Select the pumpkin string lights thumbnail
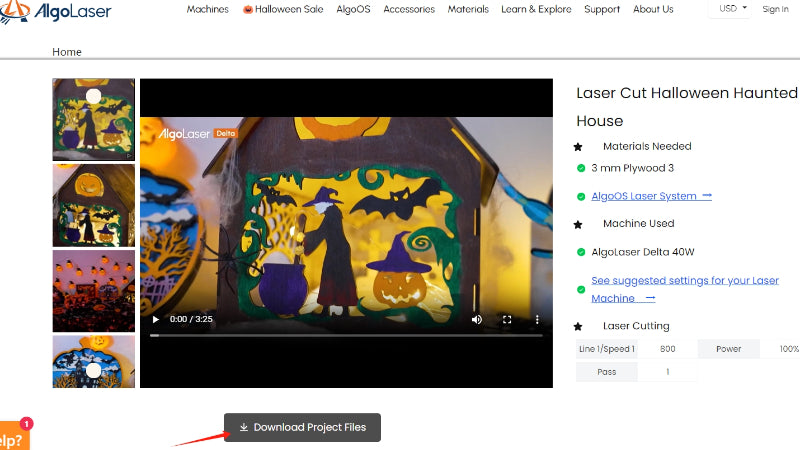Image resolution: width=800 pixels, height=450 pixels. tap(93, 291)
